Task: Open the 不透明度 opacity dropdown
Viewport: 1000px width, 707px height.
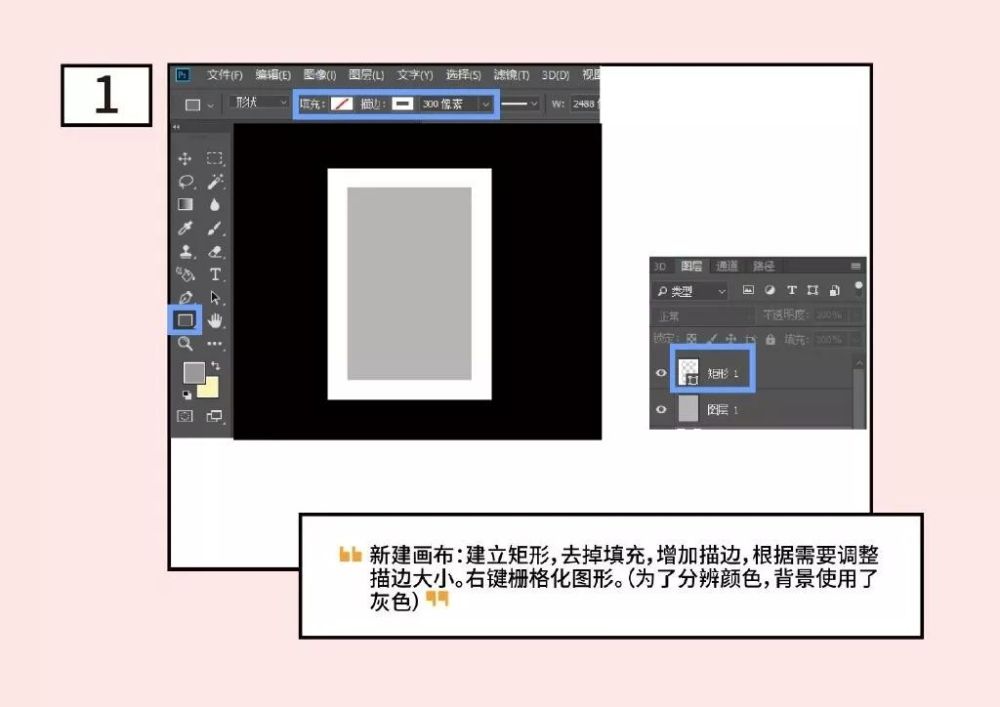Action: click(x=857, y=315)
